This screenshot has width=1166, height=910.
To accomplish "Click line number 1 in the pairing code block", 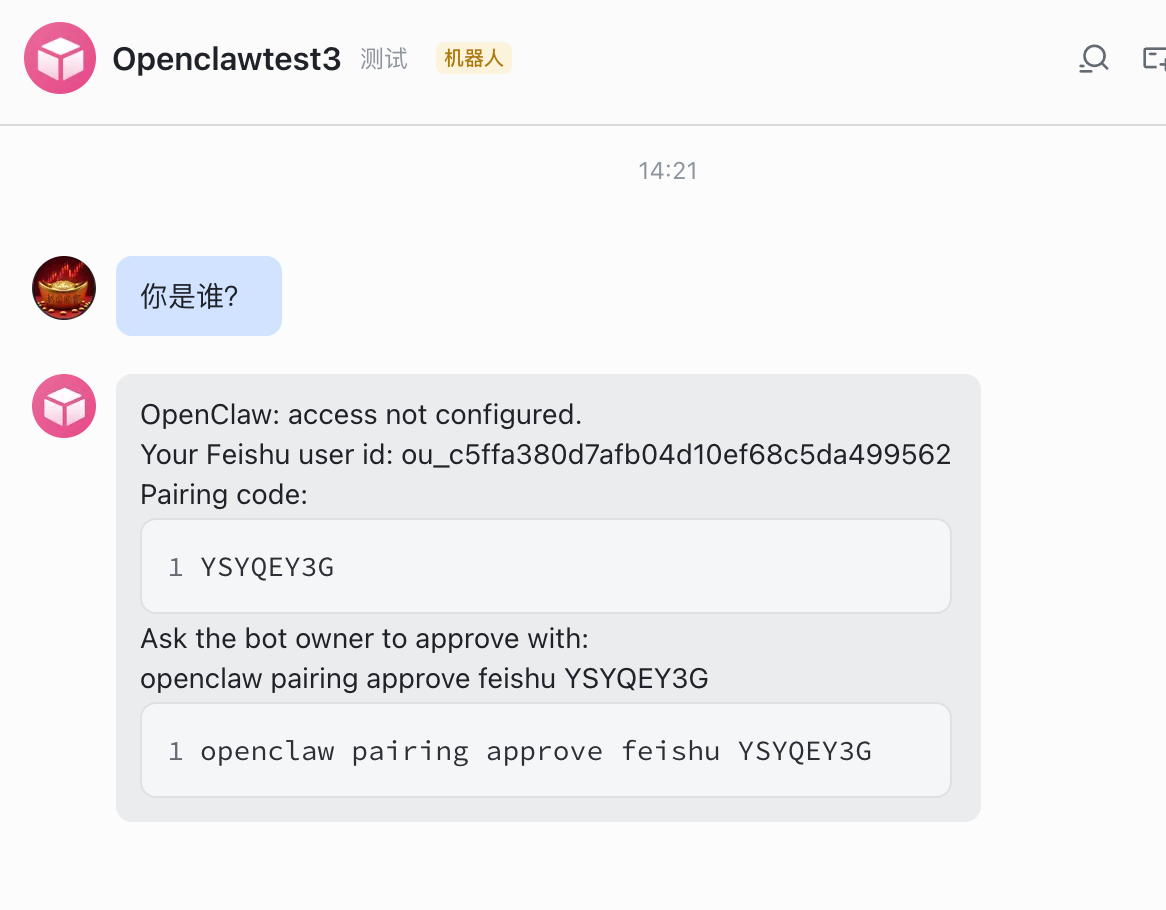I will click(x=176, y=568).
